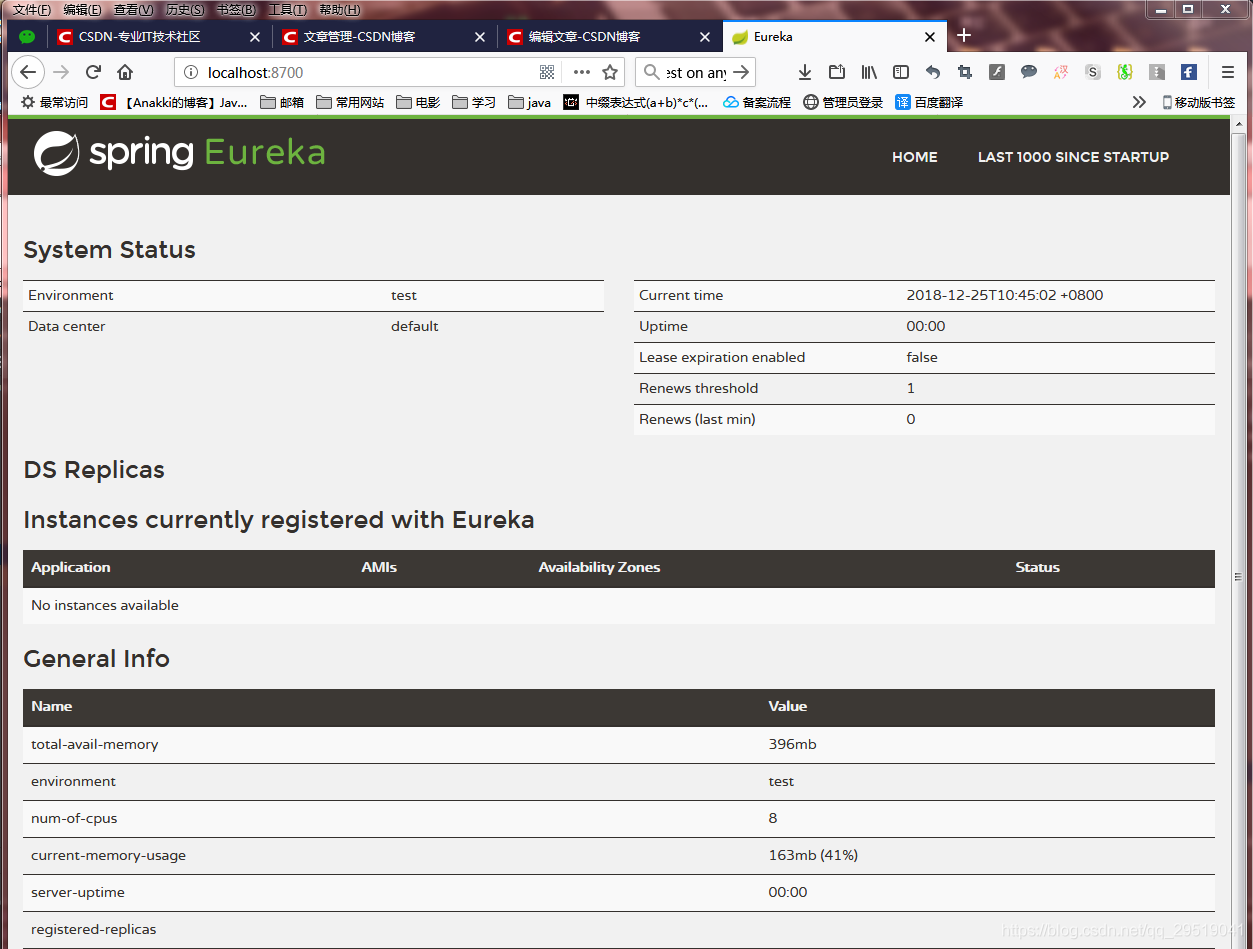Open the 编辑(E) menu

click(x=82, y=9)
